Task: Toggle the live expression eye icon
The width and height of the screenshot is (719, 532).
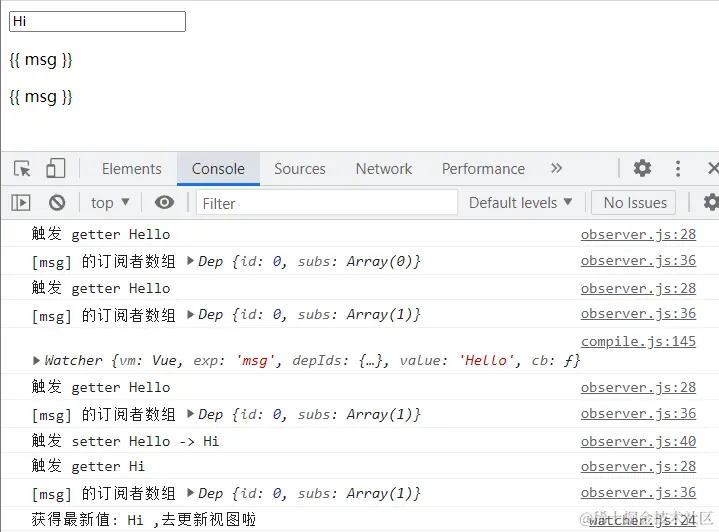Action: point(164,202)
